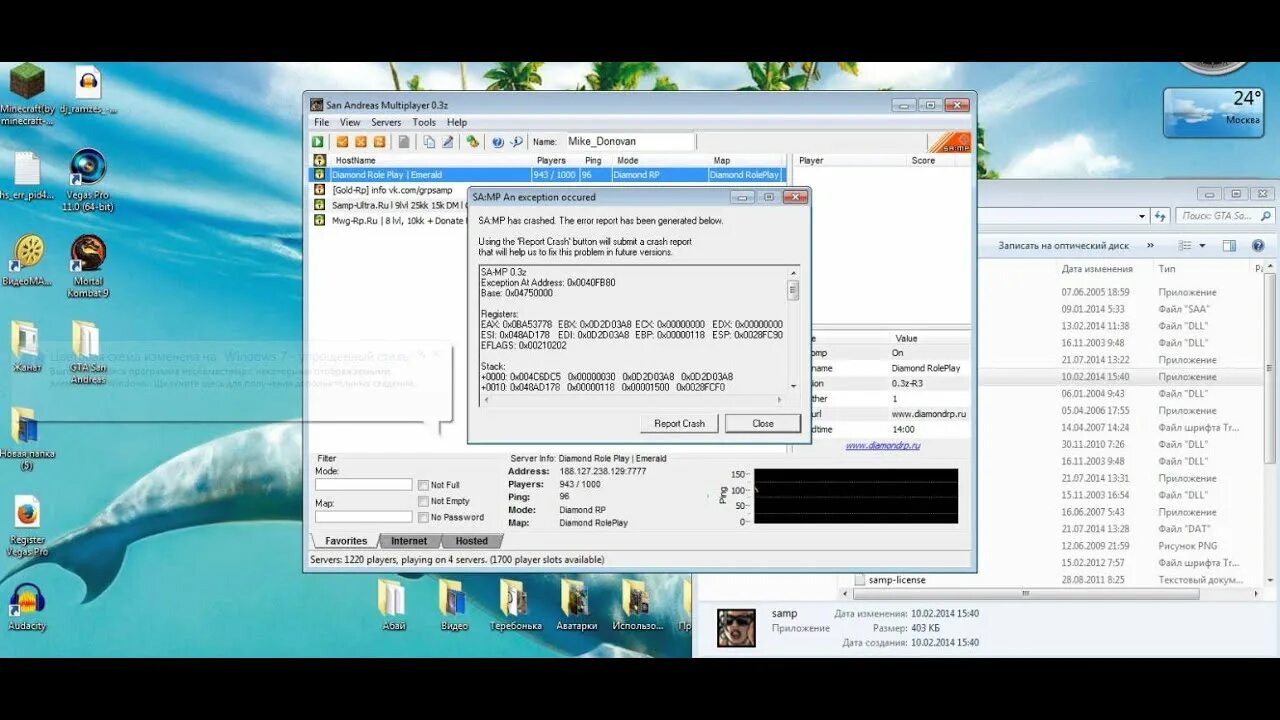Screen dimensions: 1280x720
Task: Click the blue Help Topics question icon
Action: pos(498,142)
